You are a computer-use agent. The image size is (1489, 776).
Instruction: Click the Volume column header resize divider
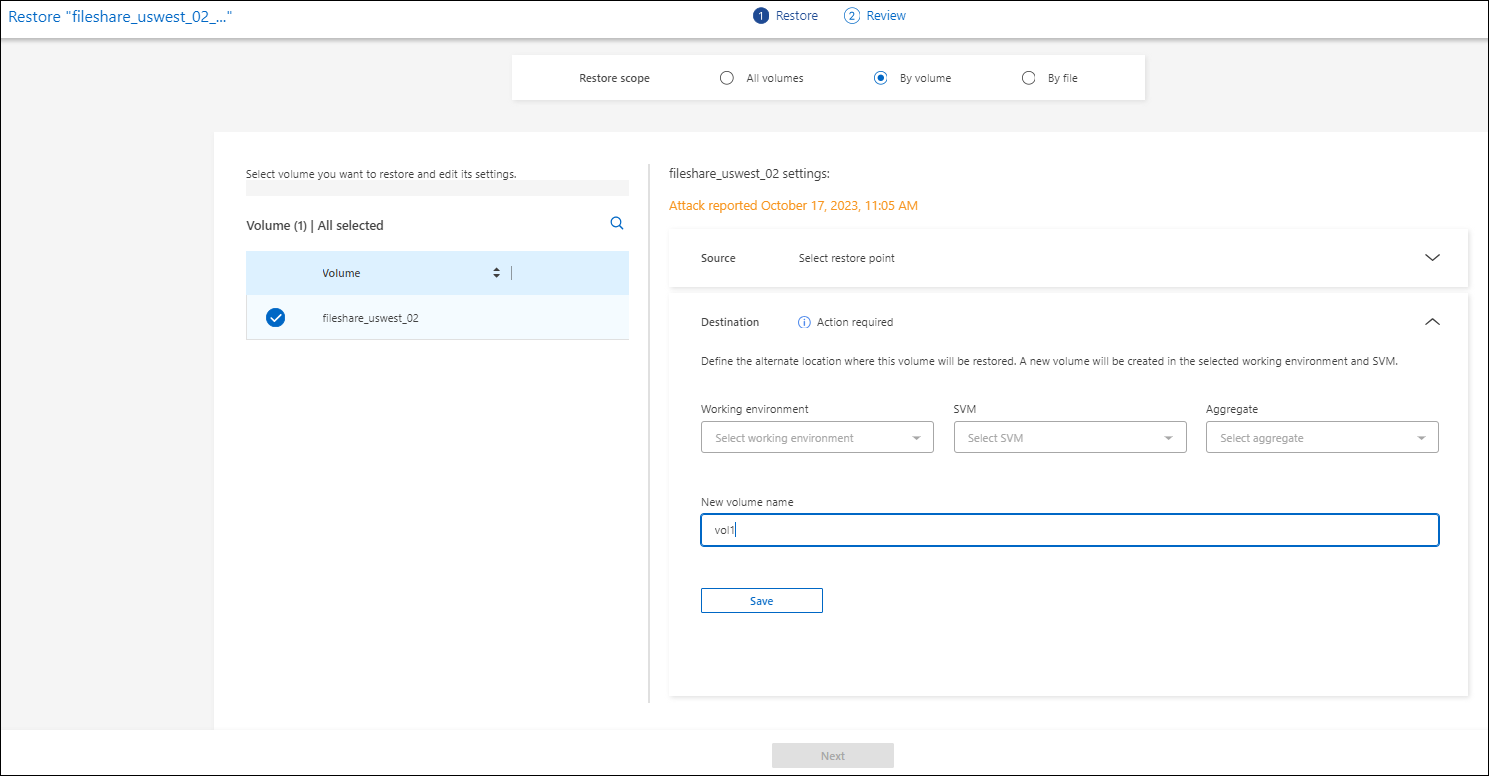[x=512, y=273]
